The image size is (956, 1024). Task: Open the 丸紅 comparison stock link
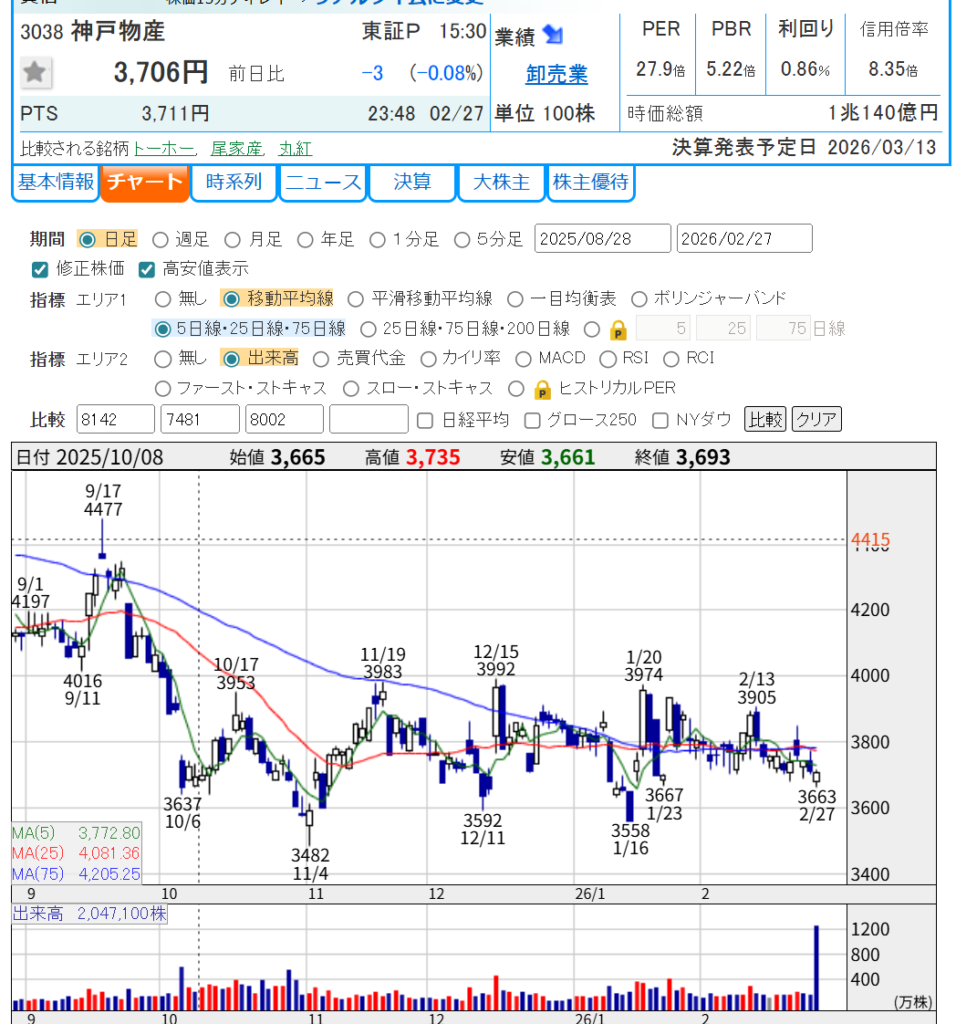(x=295, y=149)
